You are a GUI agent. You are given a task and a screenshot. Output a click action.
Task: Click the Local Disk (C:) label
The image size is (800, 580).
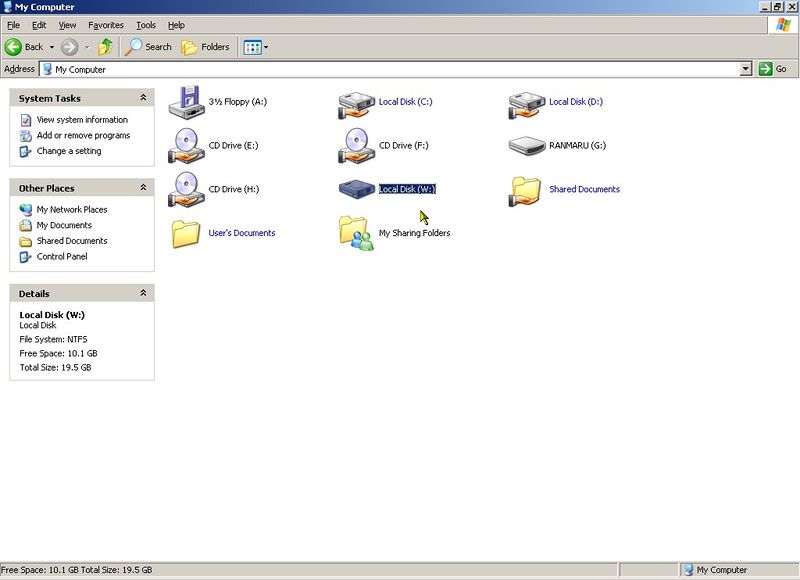click(x=406, y=102)
